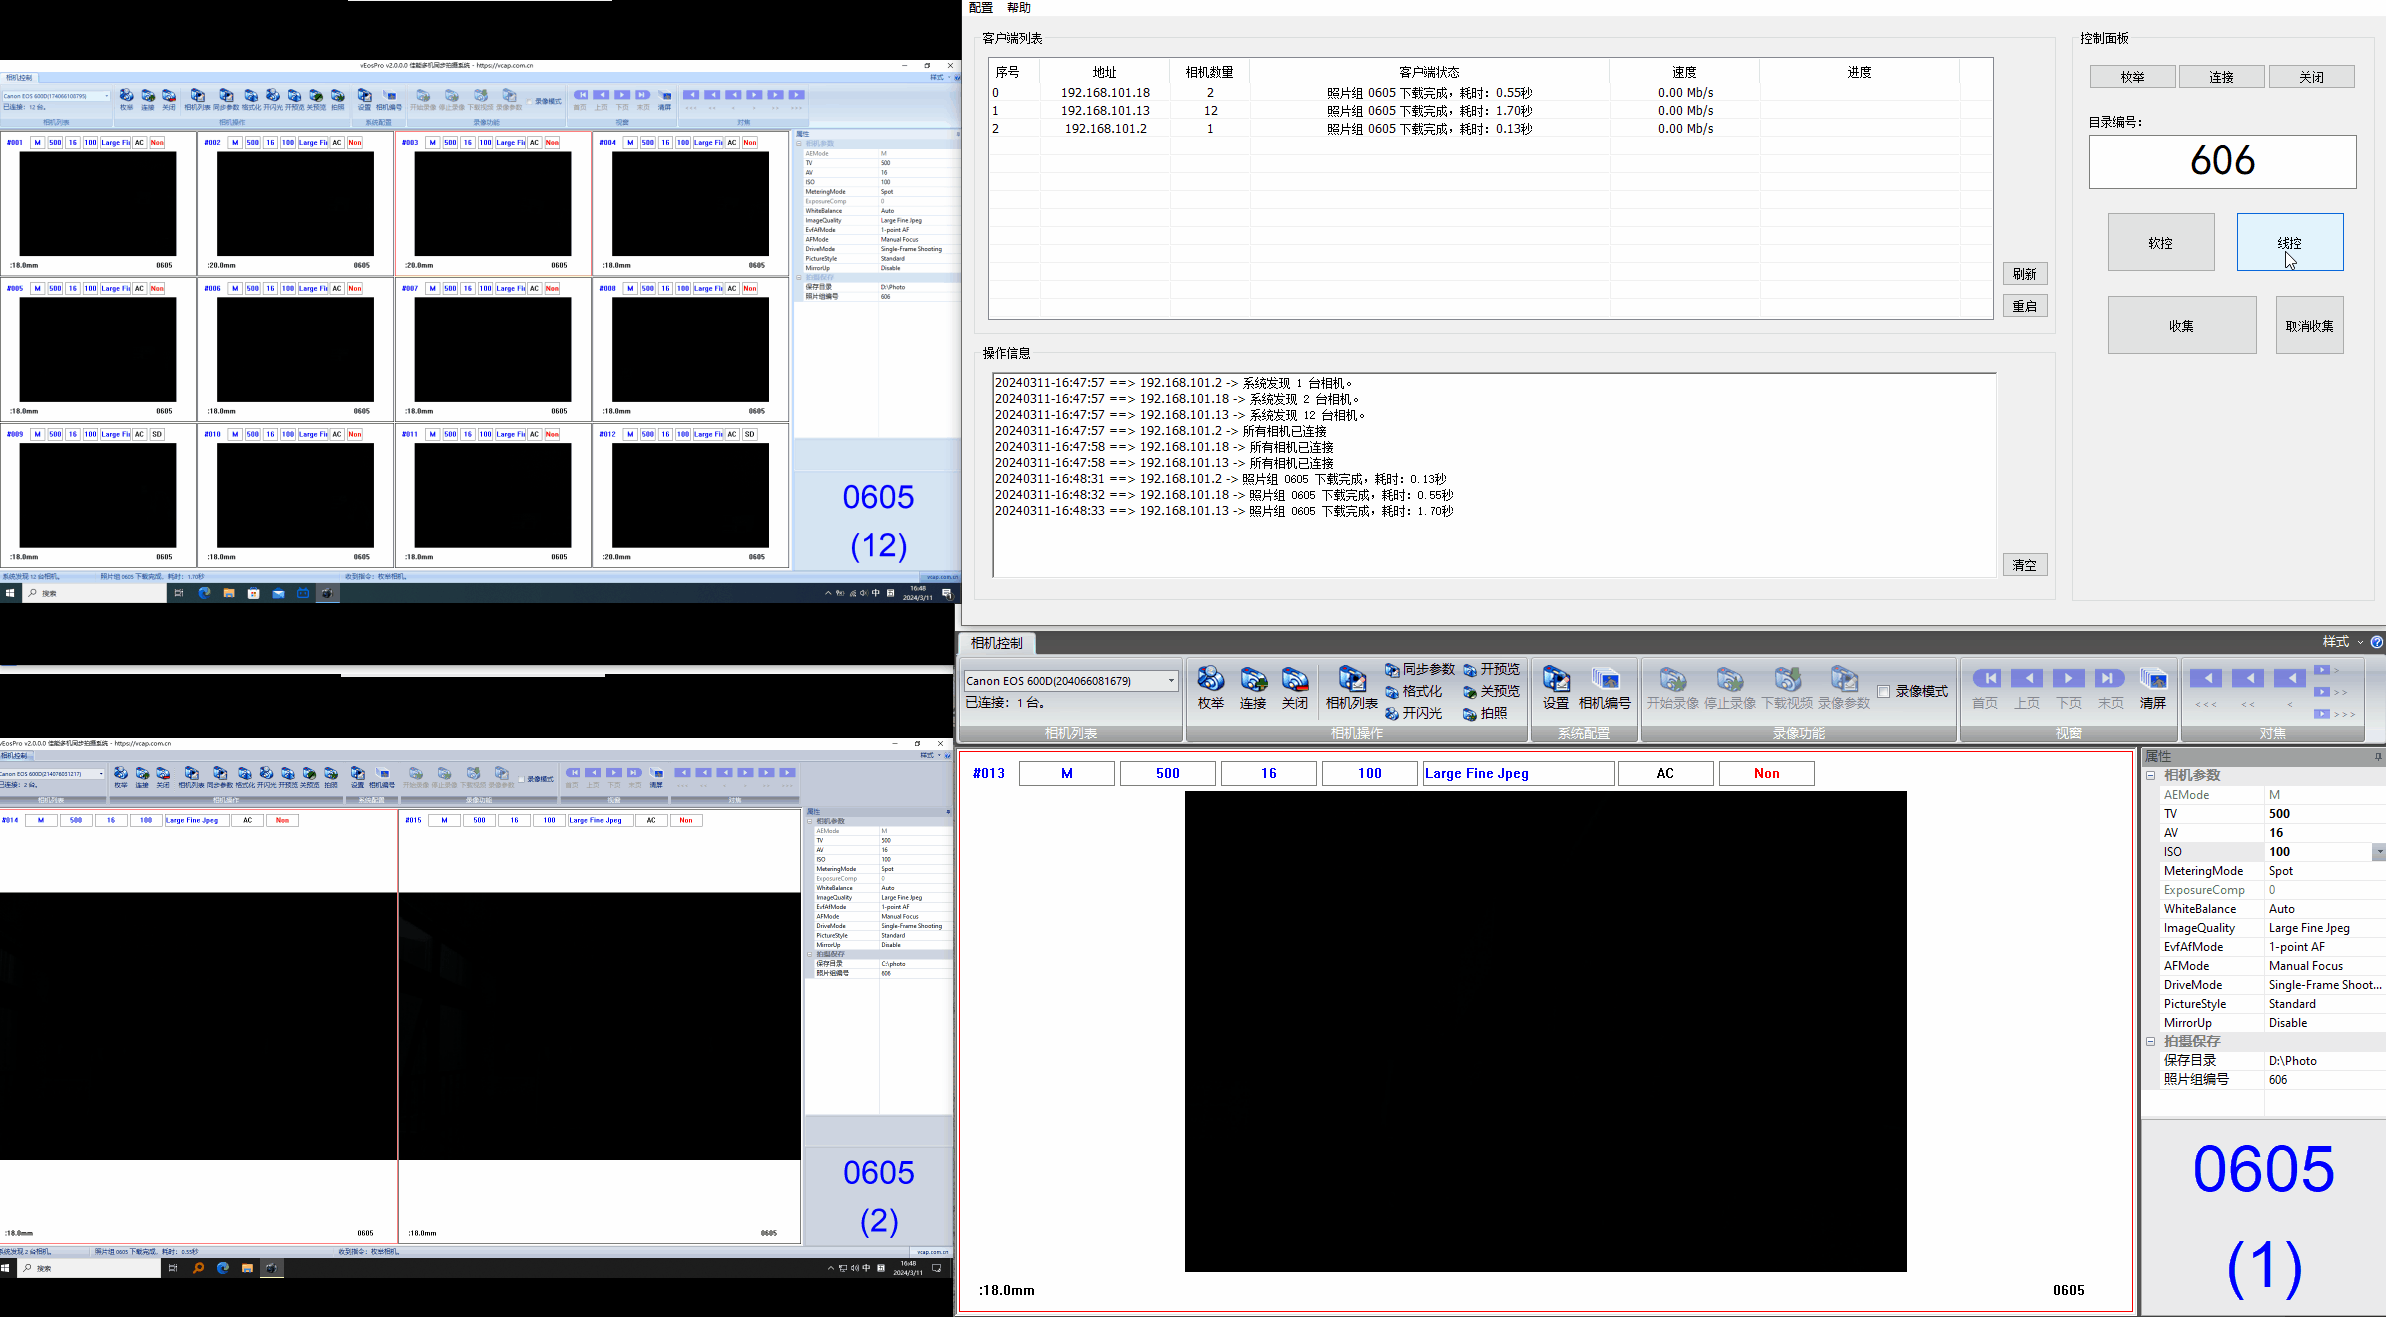
Task: Go to 下页 next page in 视窗
Action: tap(2068, 679)
